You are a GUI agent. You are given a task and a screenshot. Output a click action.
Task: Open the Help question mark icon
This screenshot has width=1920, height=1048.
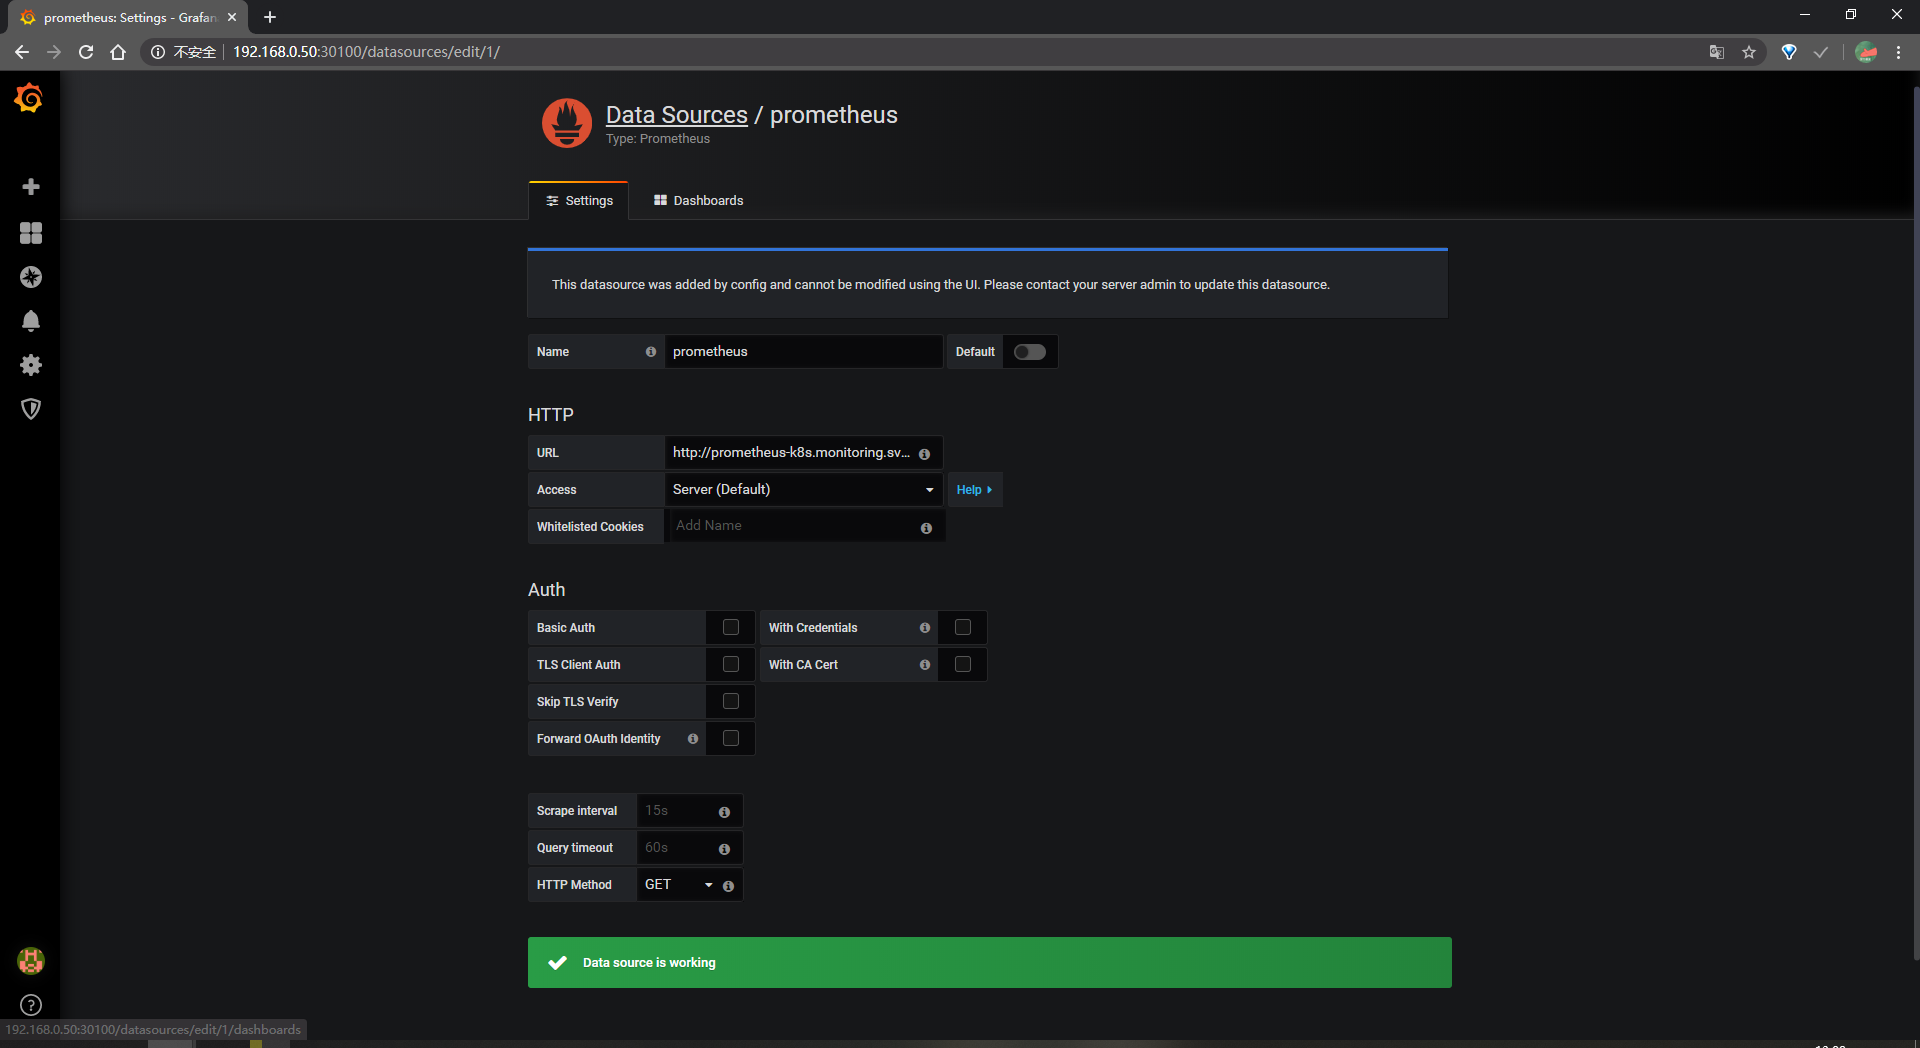point(31,1005)
